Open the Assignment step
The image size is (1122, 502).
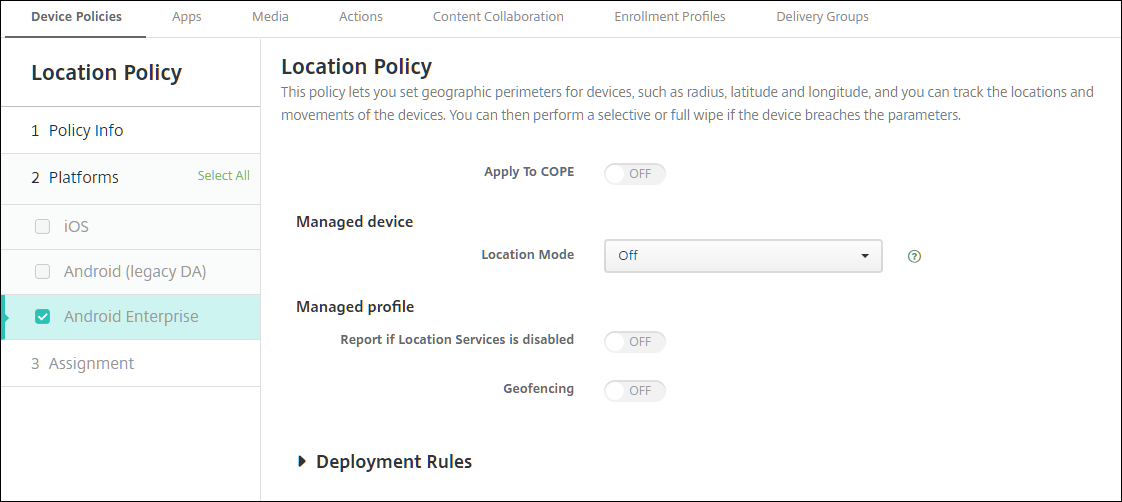(91, 364)
